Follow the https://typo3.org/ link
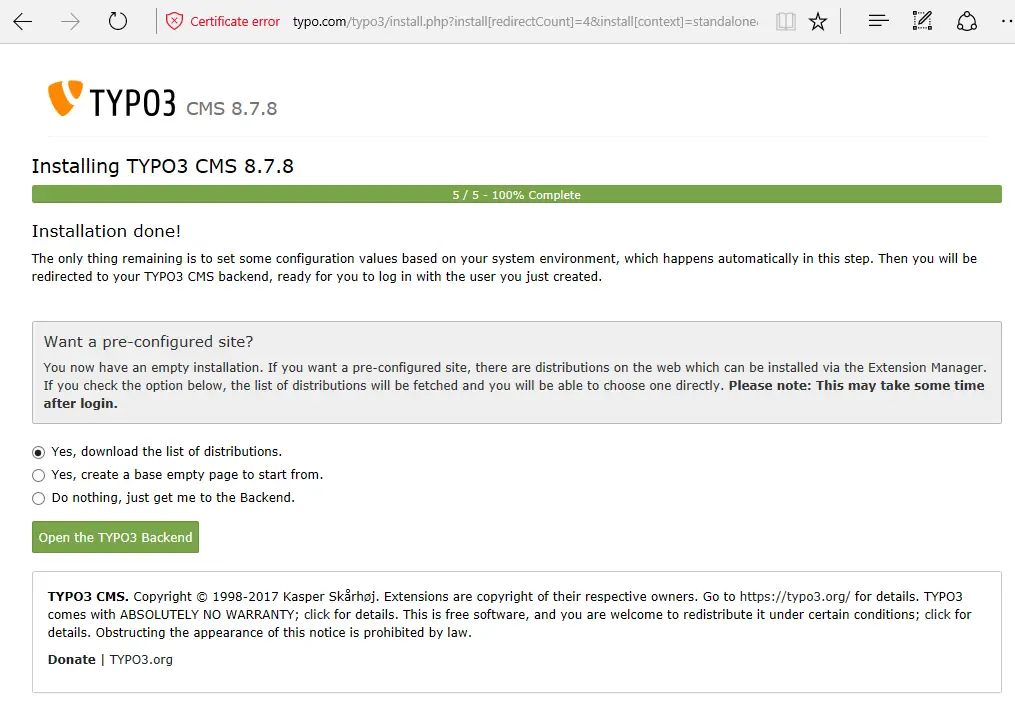Image resolution: width=1015 pixels, height=728 pixels. pyautogui.click(x=795, y=597)
